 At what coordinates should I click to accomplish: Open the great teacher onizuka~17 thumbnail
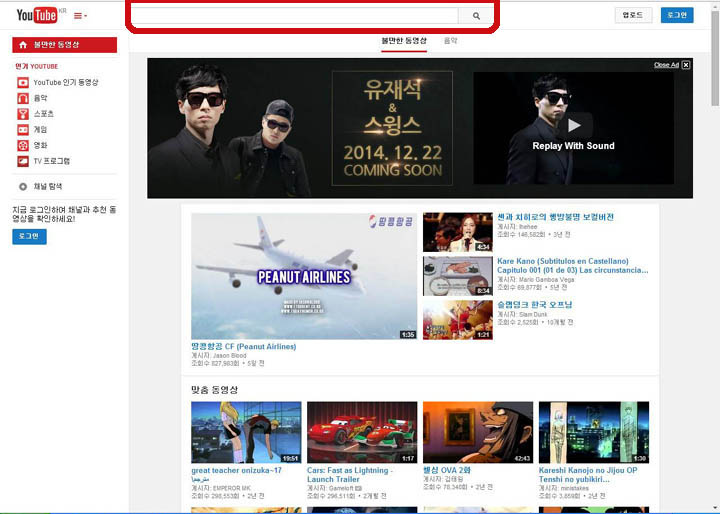coord(246,432)
